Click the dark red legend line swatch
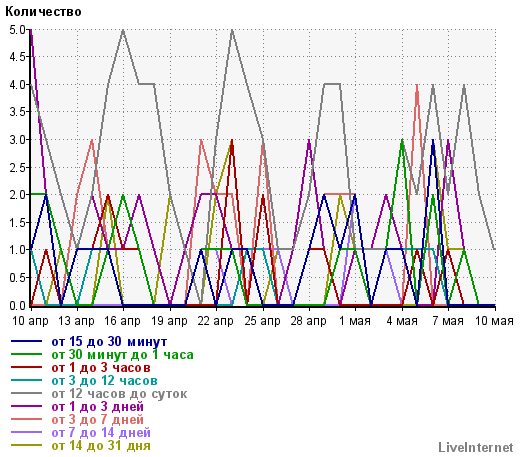 (x=27, y=367)
